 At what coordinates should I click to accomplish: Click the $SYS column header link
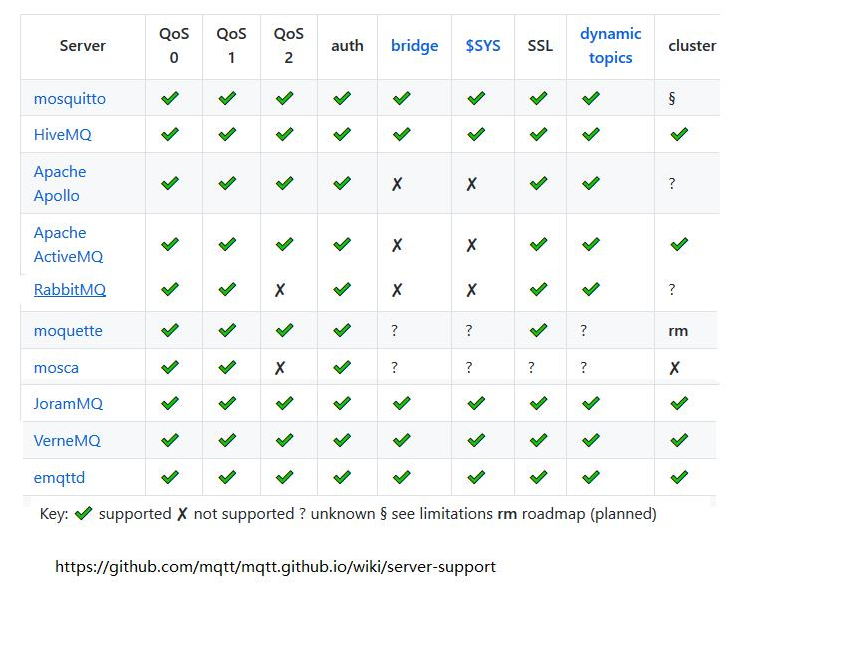483,46
